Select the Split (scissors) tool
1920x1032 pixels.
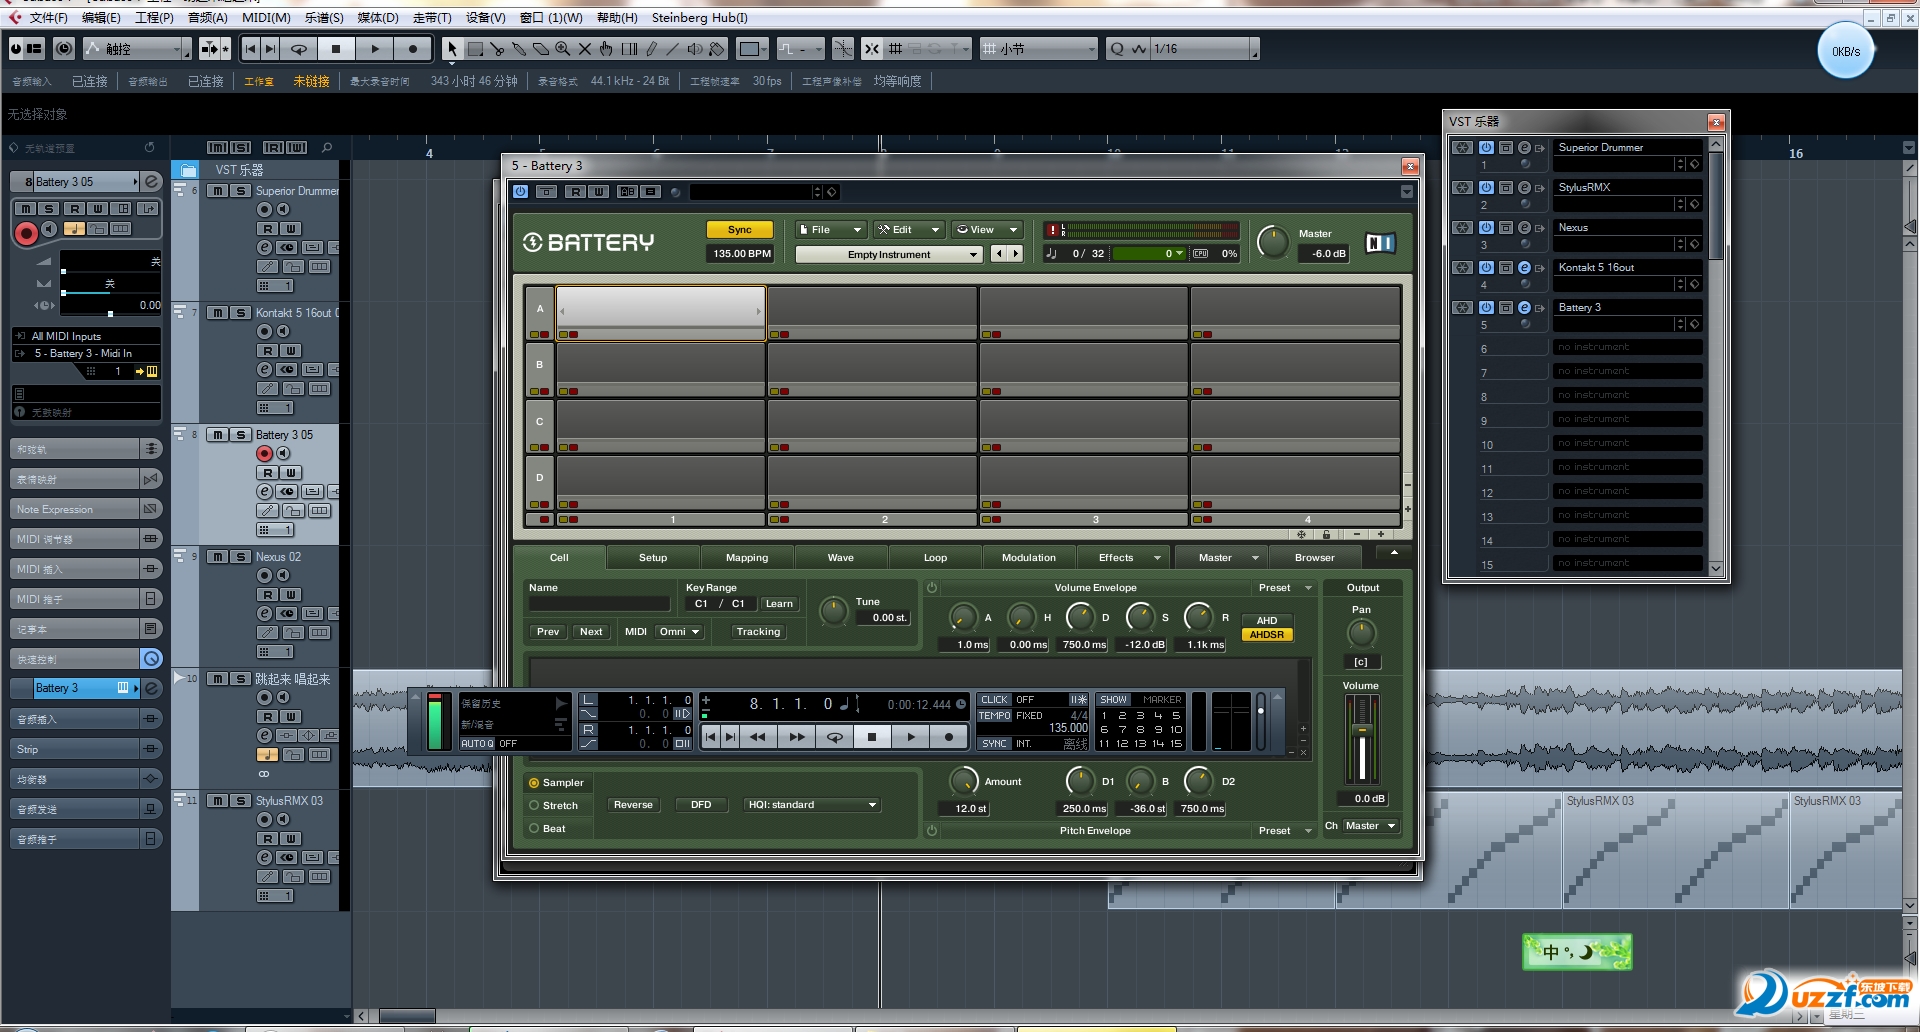[x=499, y=48]
